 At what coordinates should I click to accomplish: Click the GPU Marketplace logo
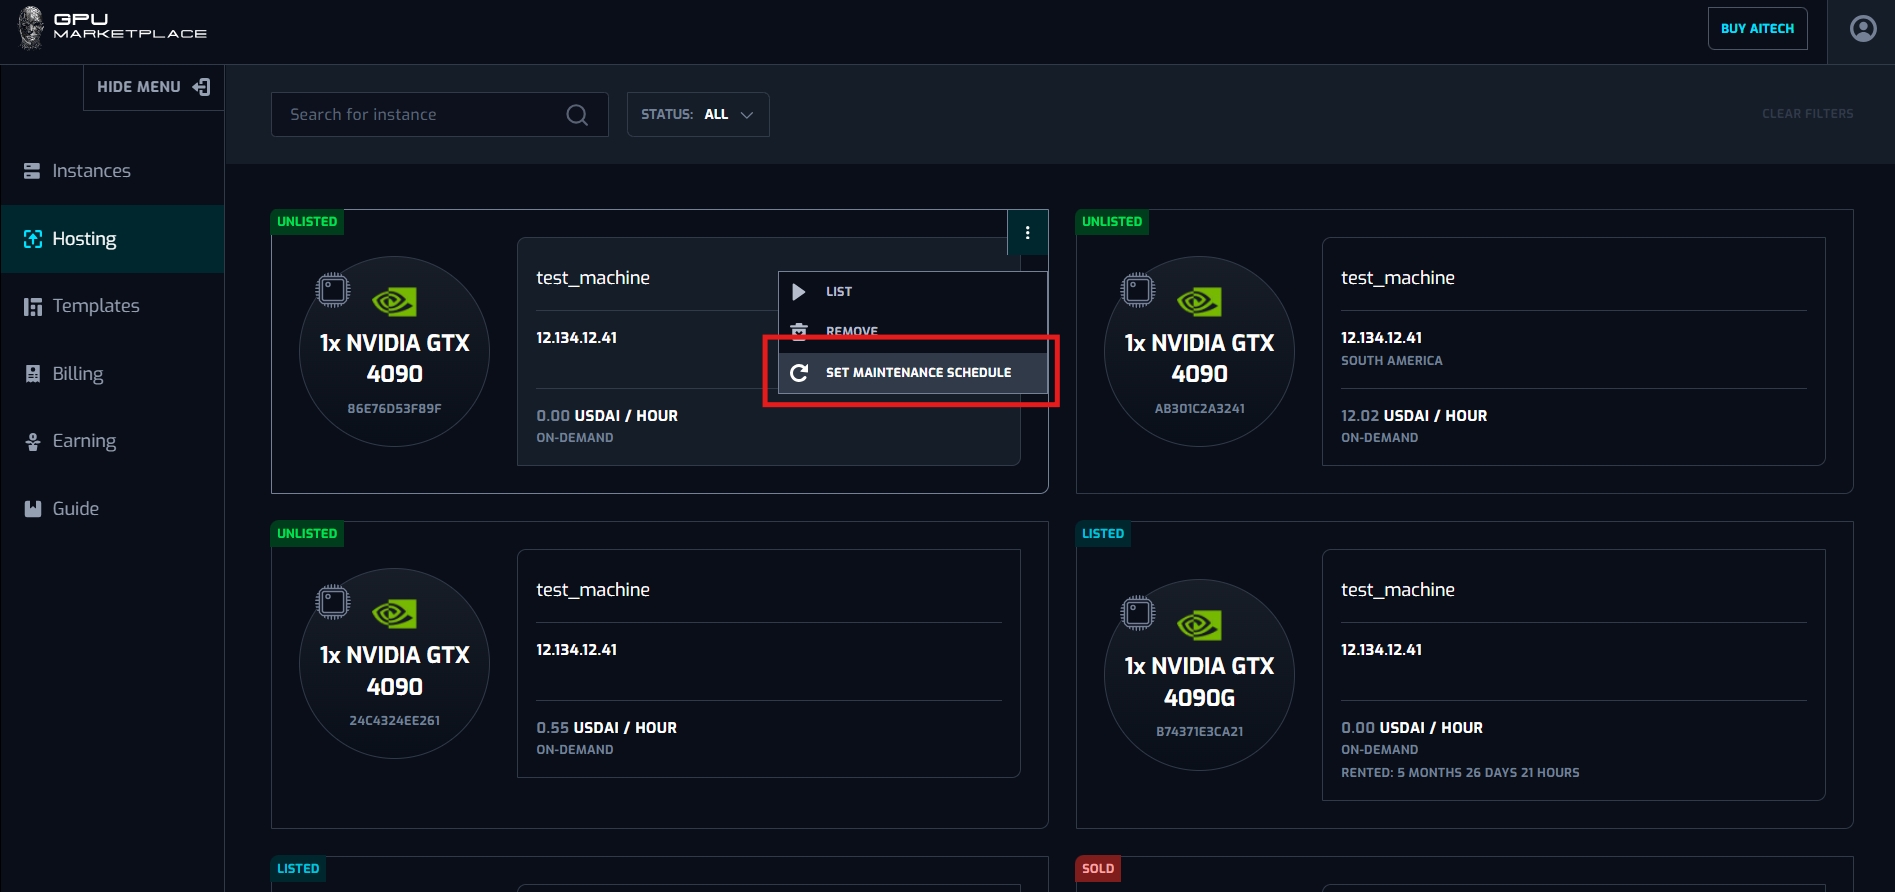point(112,27)
